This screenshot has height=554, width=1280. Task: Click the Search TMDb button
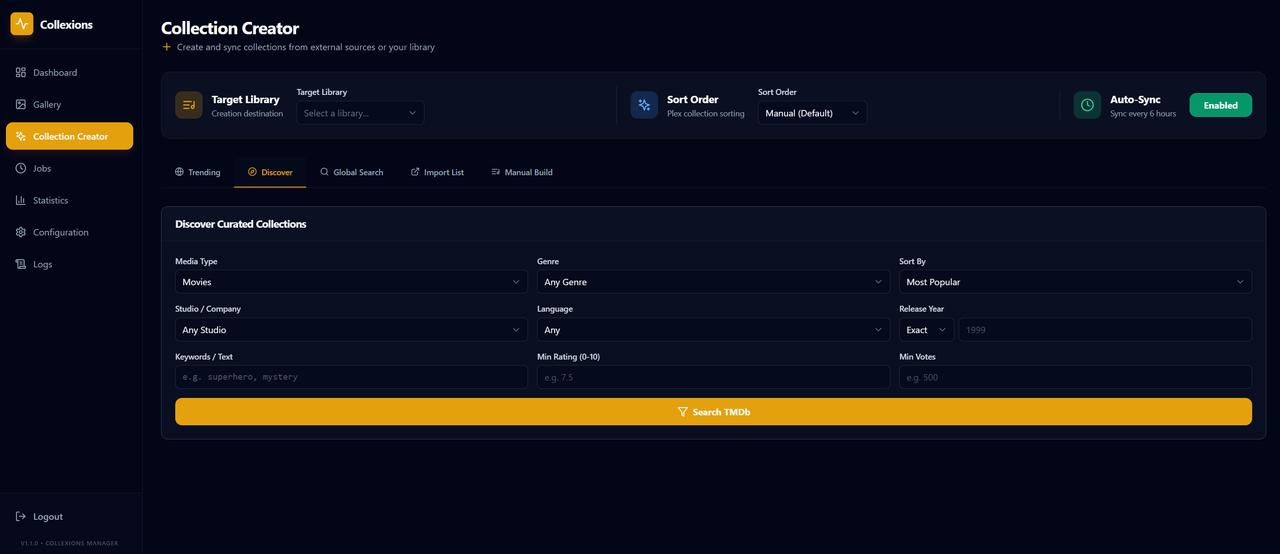(713, 412)
